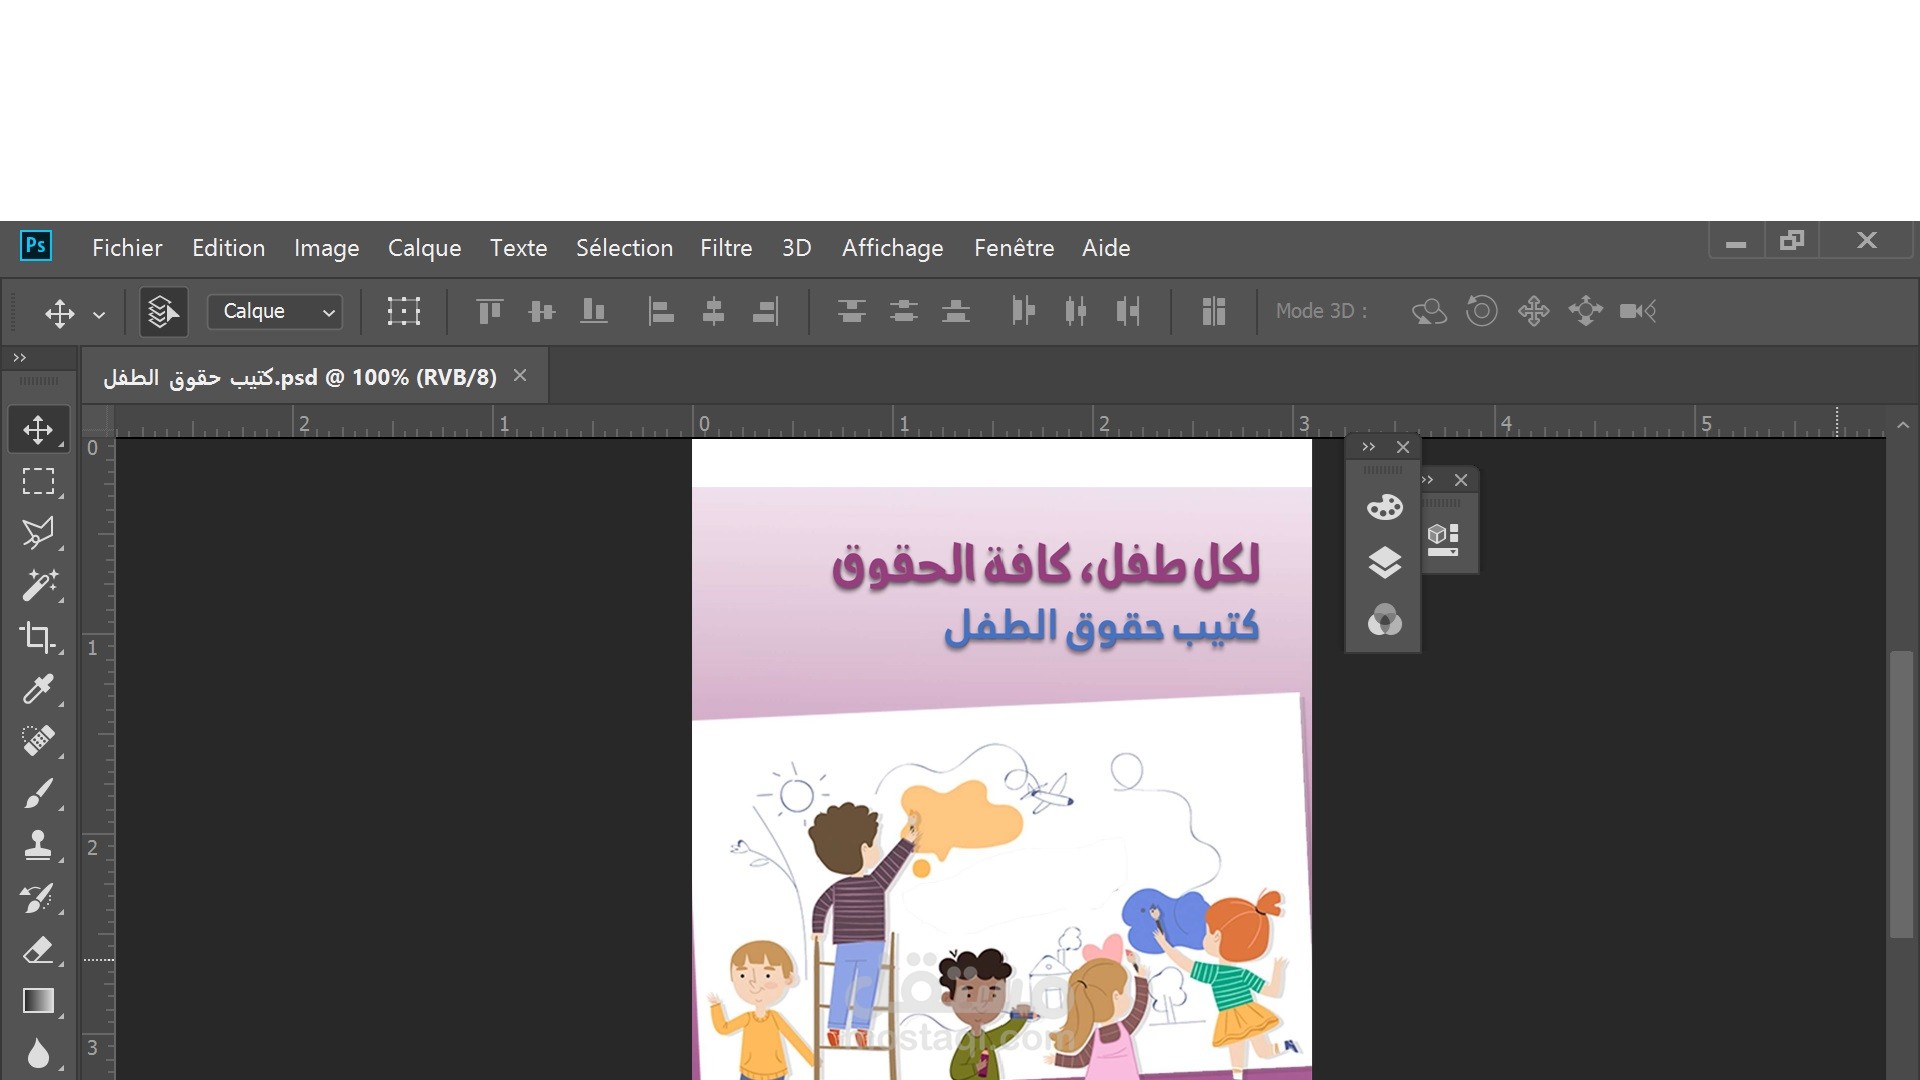Select the Crop tool
Screen dimensions: 1920x1080
pyautogui.click(x=38, y=637)
